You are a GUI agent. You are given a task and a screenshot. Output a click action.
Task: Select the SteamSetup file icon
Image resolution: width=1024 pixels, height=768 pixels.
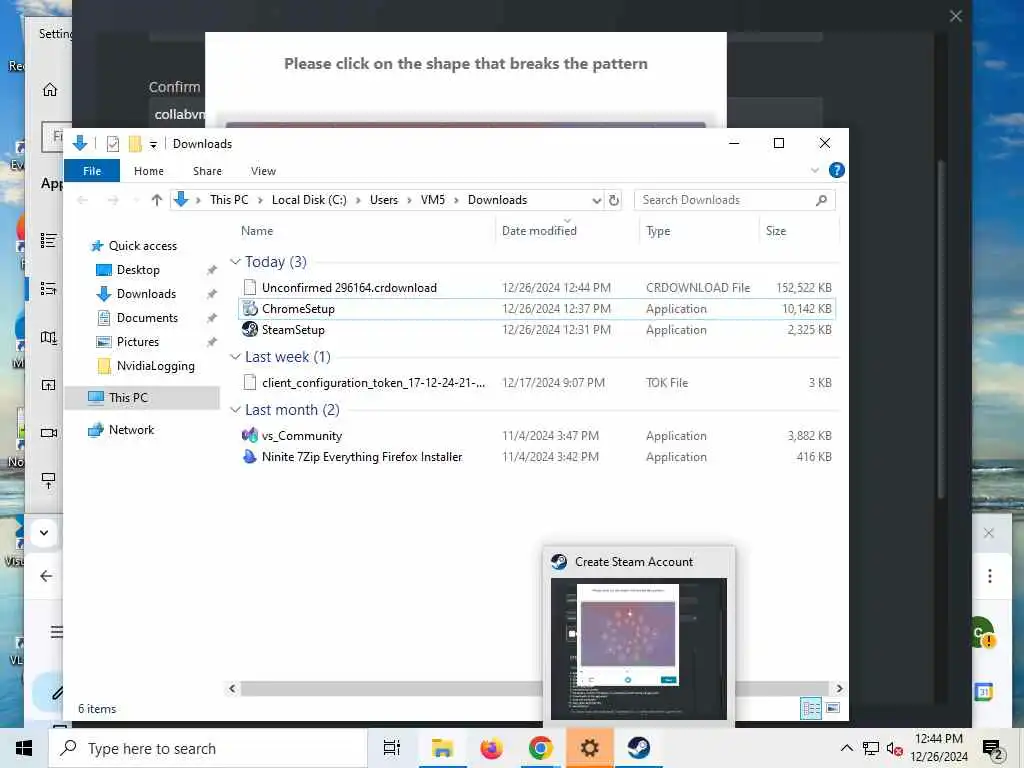(x=249, y=330)
